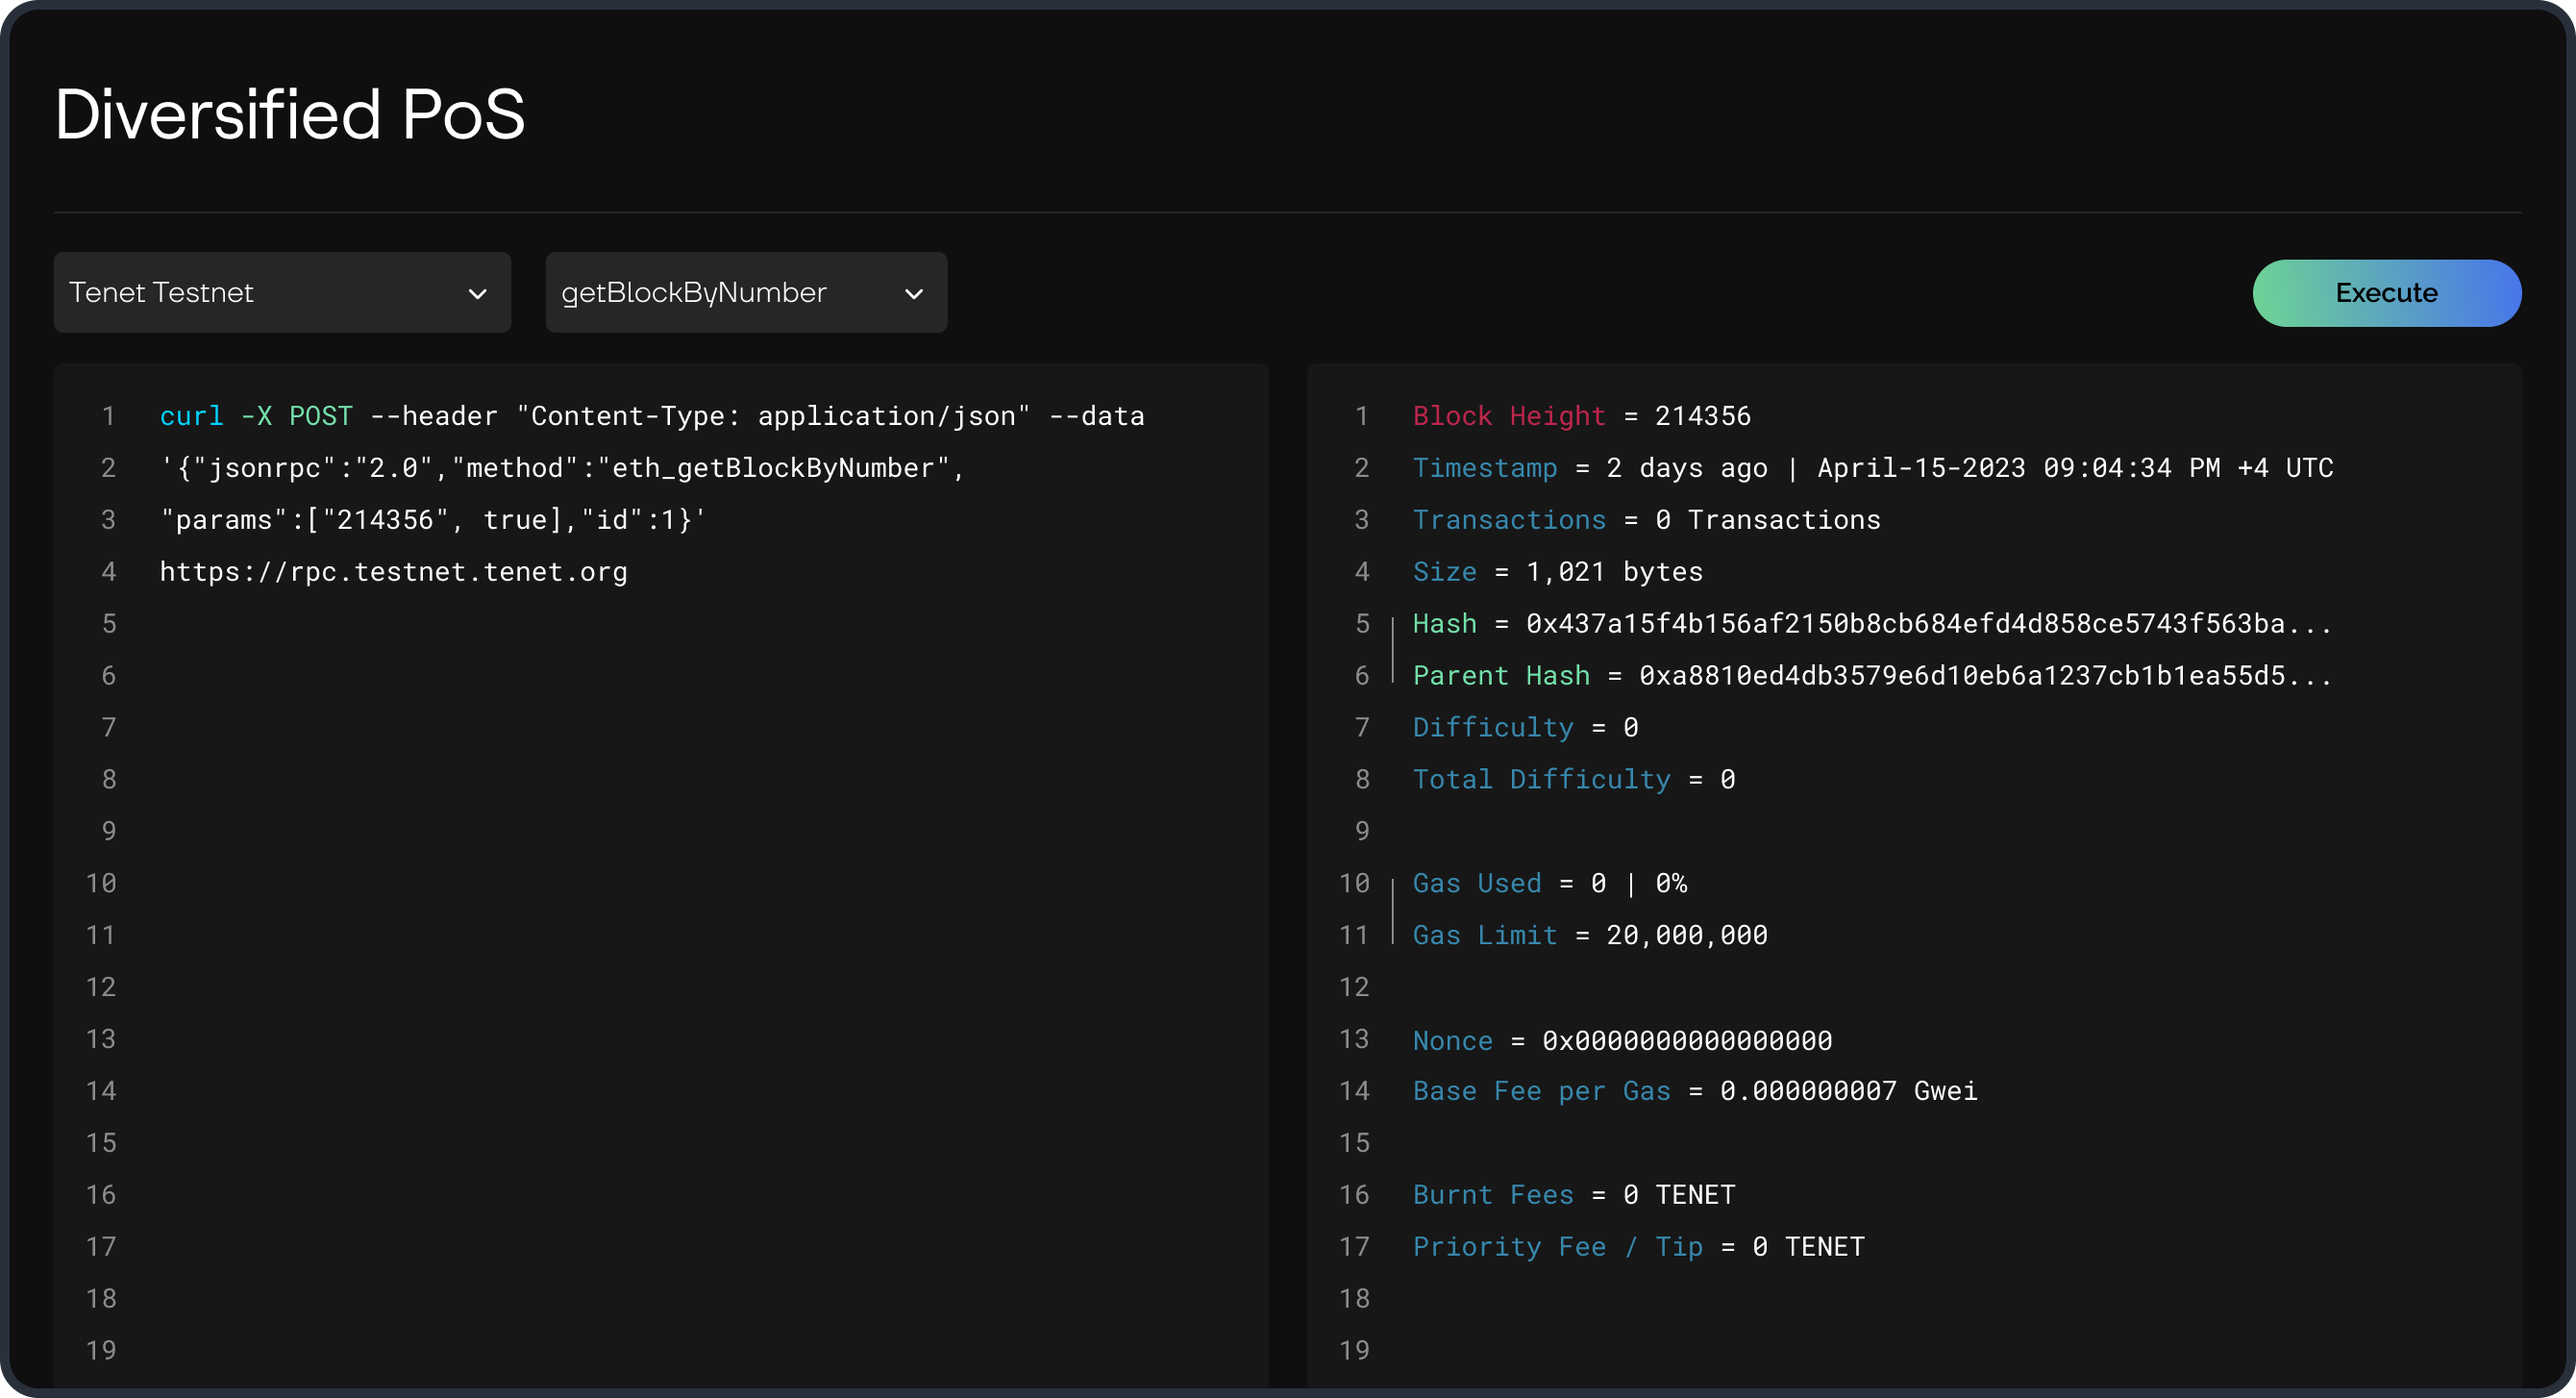Select the Timestamp output line

tap(1872, 468)
